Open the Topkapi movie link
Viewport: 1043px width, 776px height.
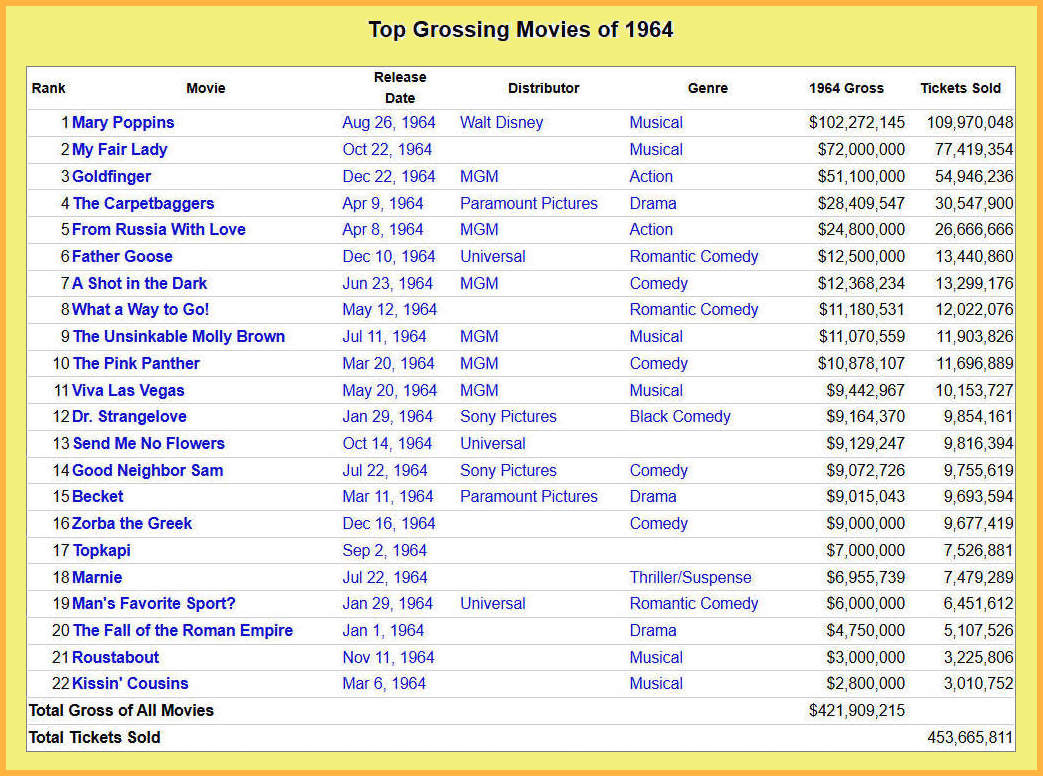coord(102,551)
